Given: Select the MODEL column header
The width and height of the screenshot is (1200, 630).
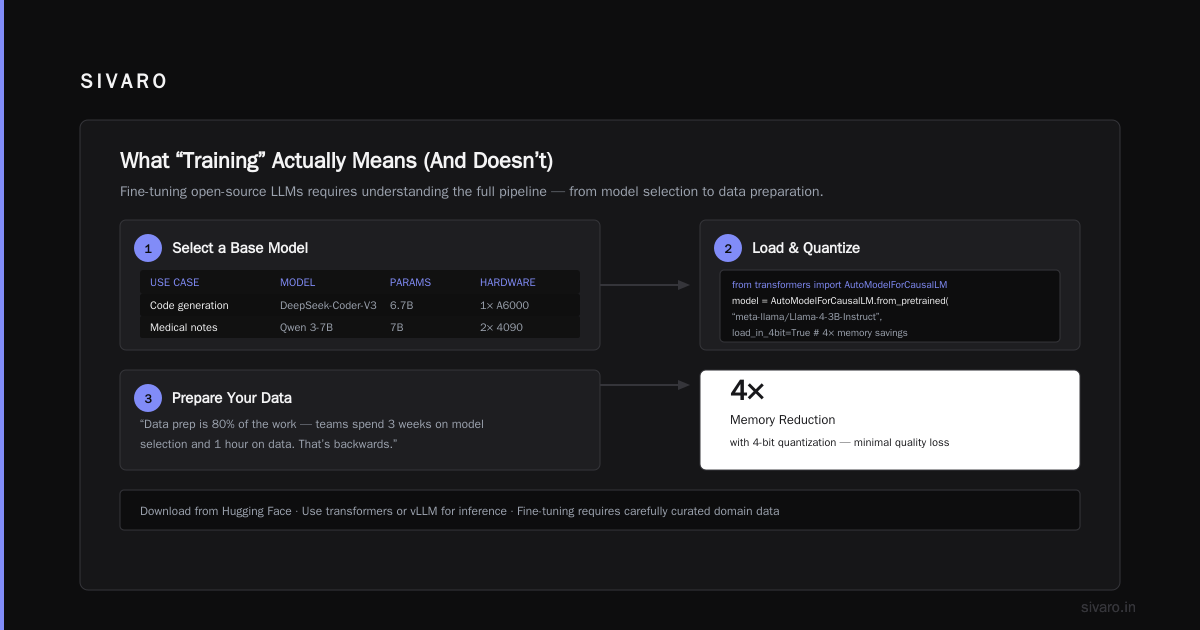Looking at the screenshot, I should (x=297, y=282).
